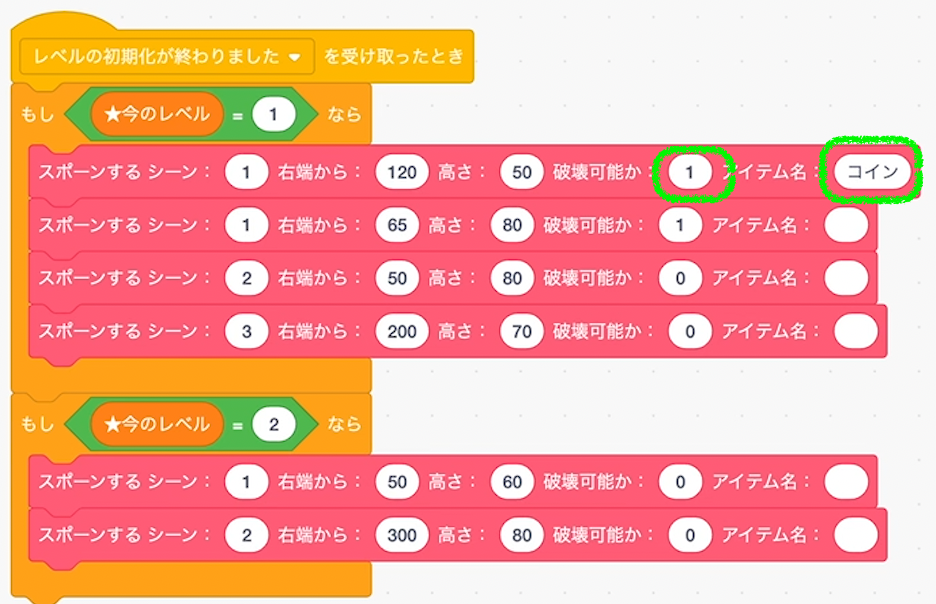Edit the 120 右端から value

[x=402, y=172]
